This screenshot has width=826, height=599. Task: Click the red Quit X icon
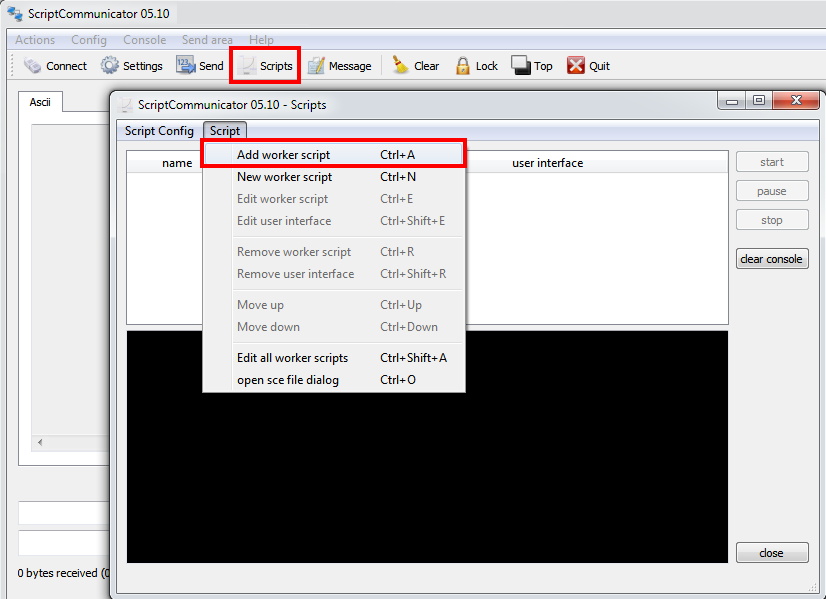coord(576,66)
